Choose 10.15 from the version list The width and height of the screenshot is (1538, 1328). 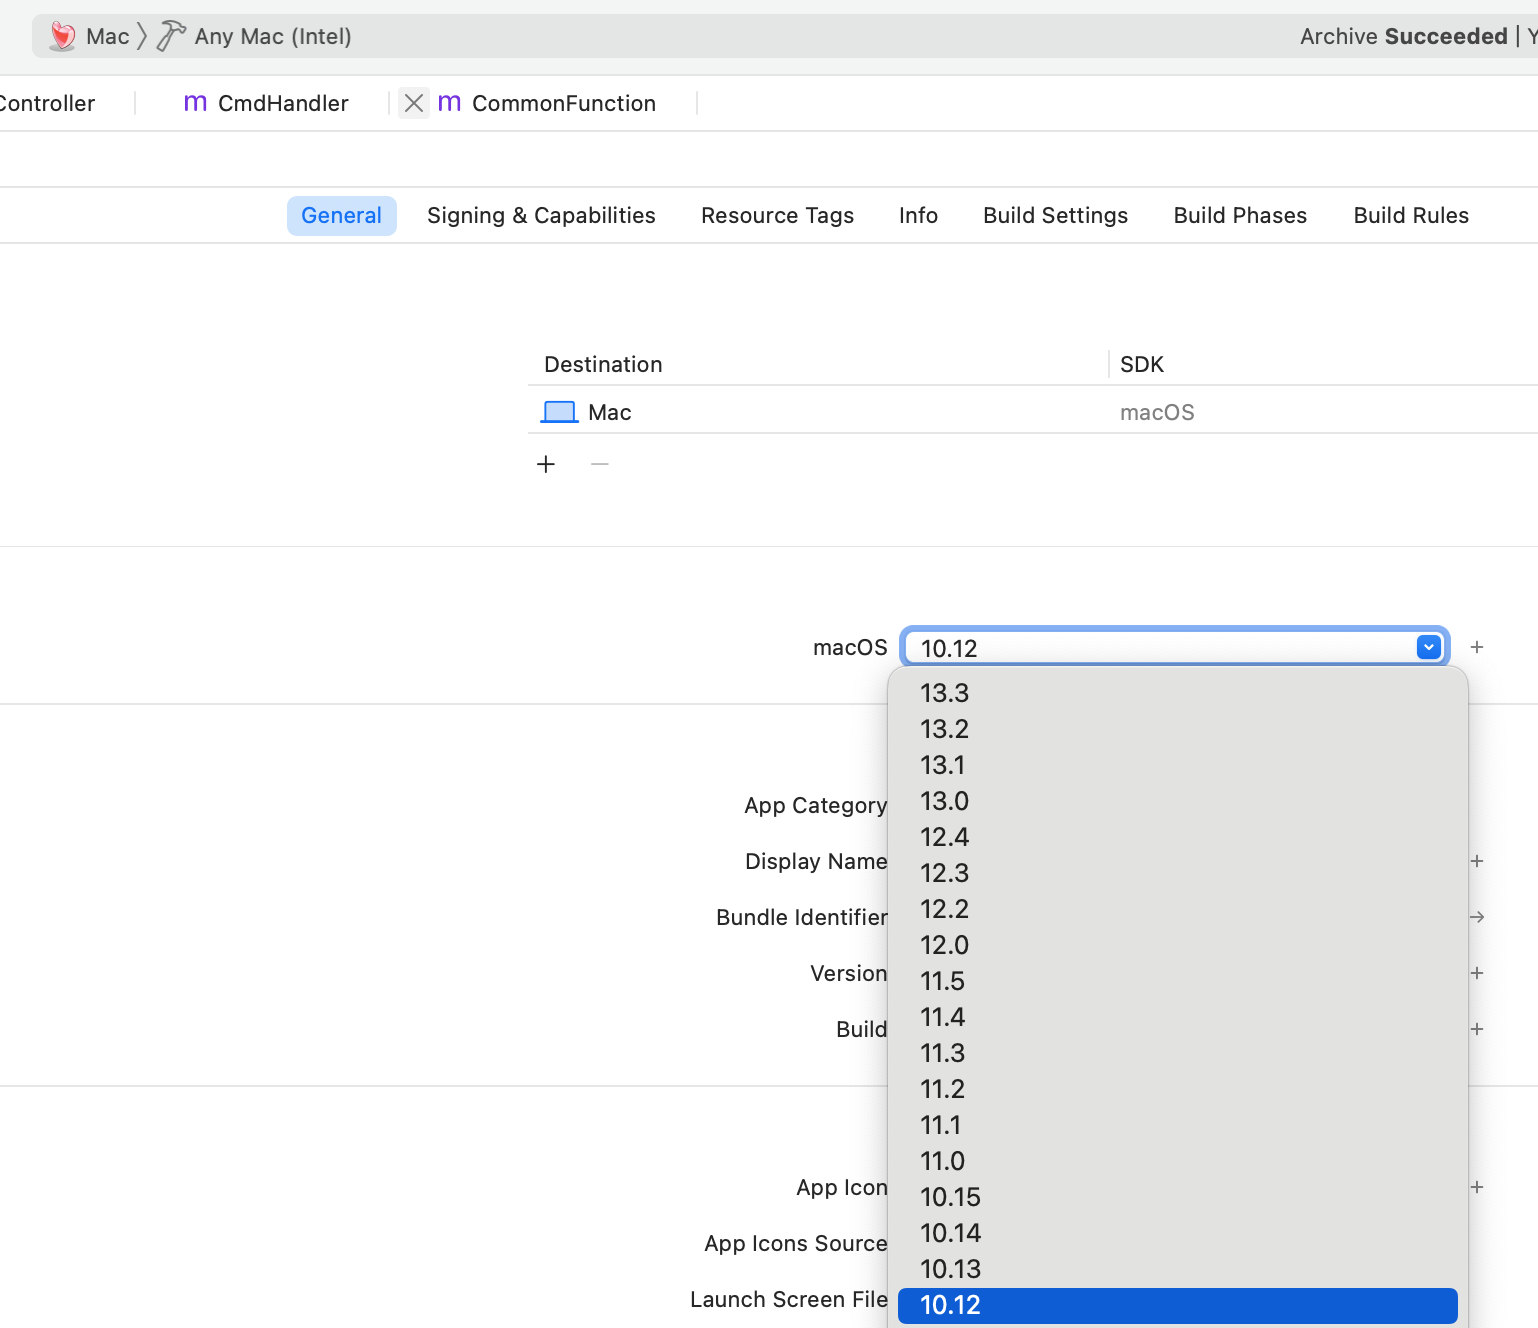(1177, 1197)
